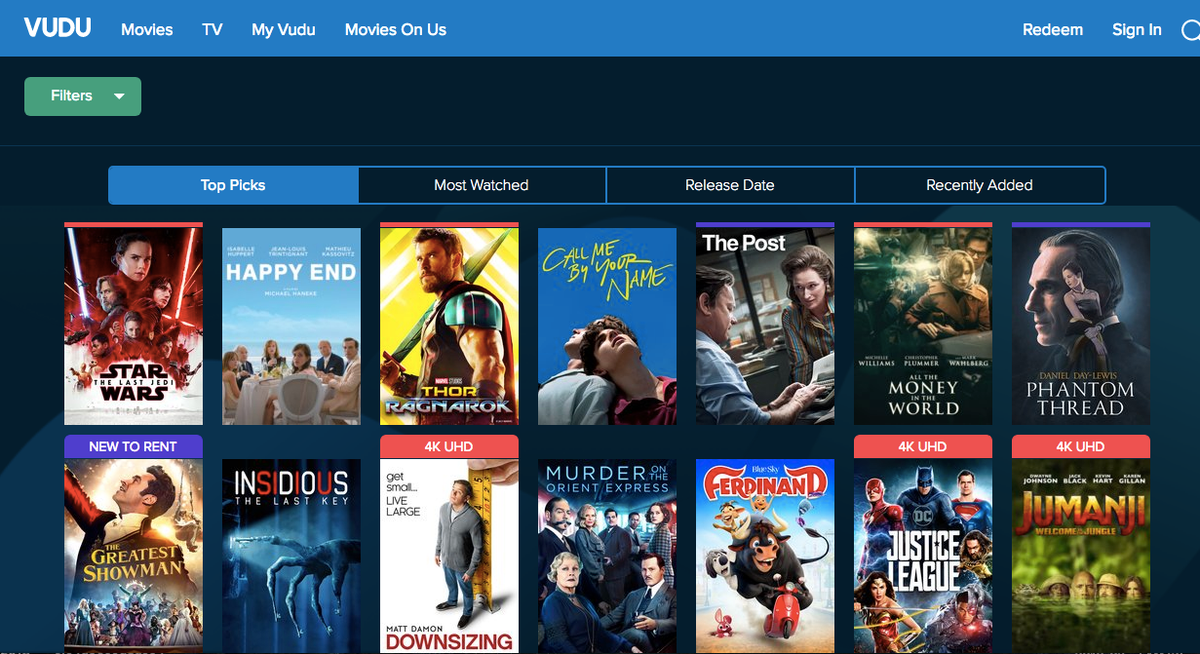
Task: Click the VUDU logo
Action: (x=58, y=28)
